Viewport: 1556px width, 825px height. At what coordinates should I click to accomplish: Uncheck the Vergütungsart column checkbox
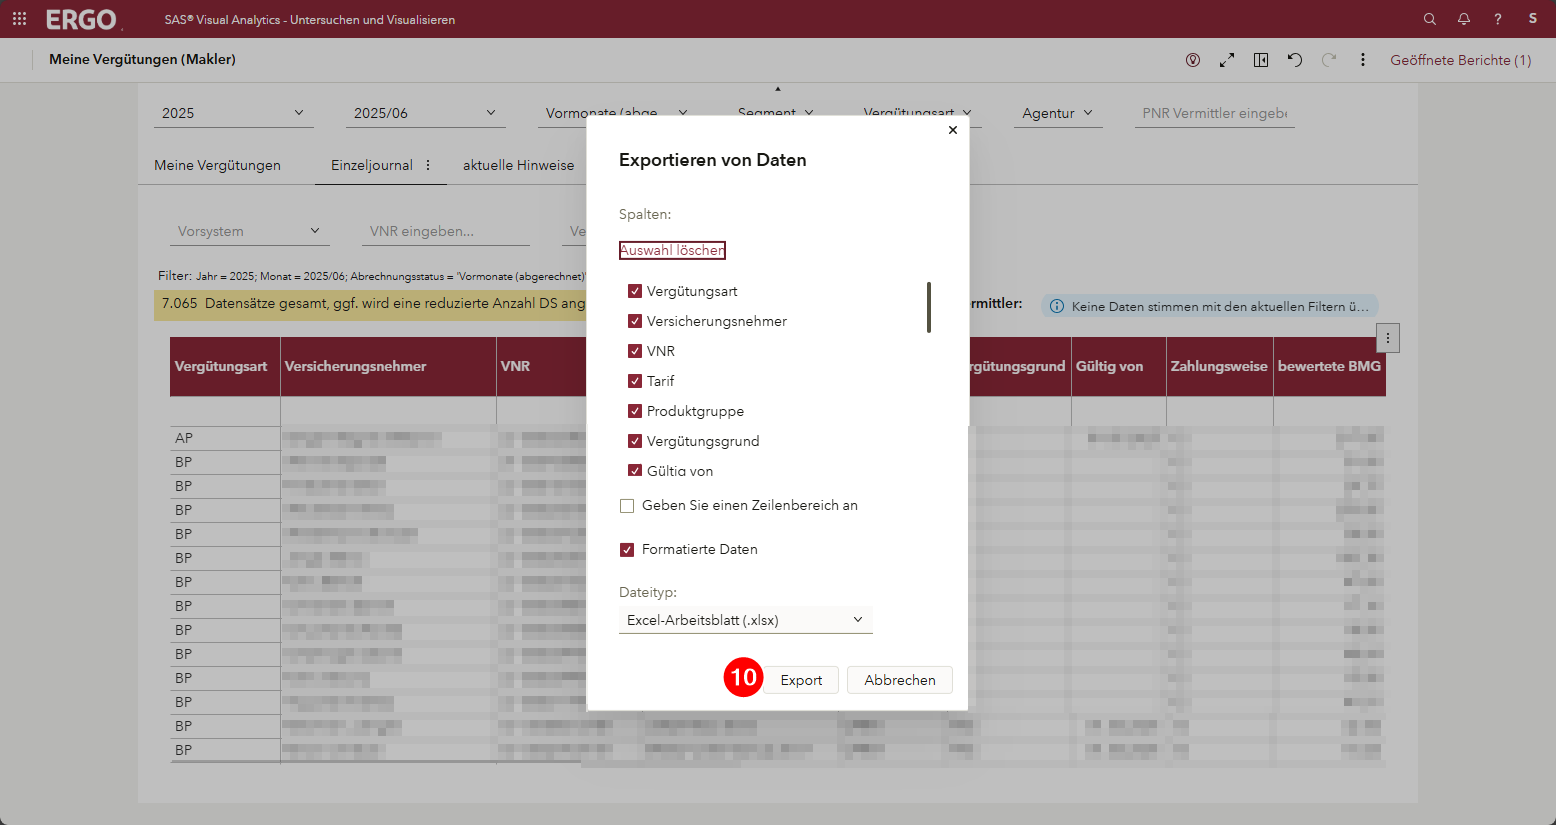pyautogui.click(x=635, y=291)
